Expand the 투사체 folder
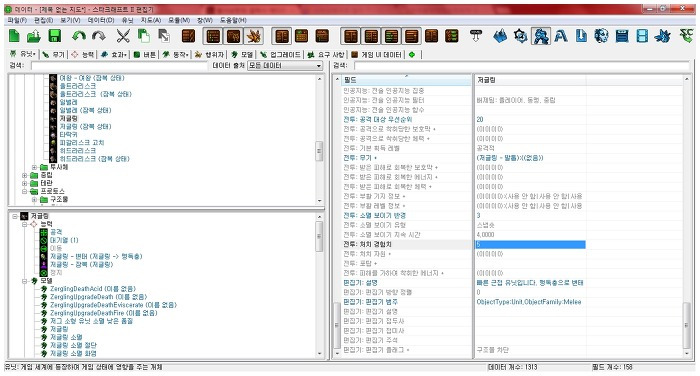Viewport: 700px width, 376px height. (x=34, y=167)
